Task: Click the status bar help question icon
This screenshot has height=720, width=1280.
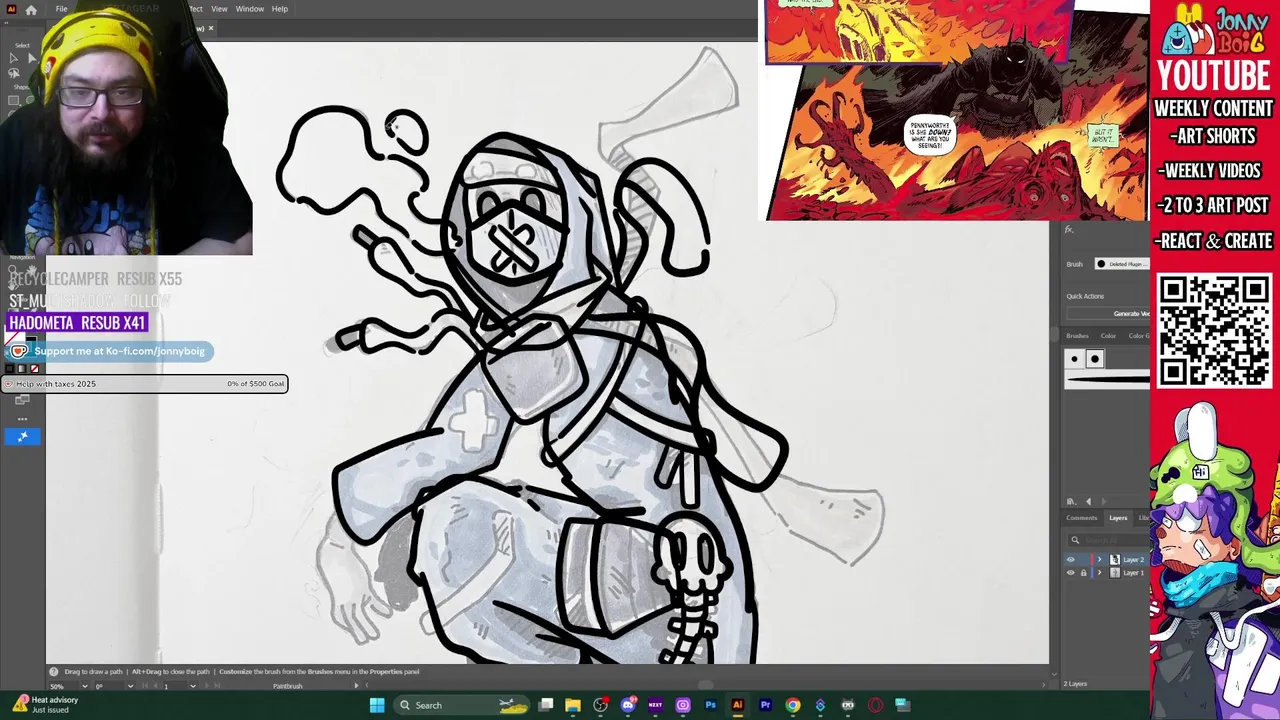Action: point(55,672)
